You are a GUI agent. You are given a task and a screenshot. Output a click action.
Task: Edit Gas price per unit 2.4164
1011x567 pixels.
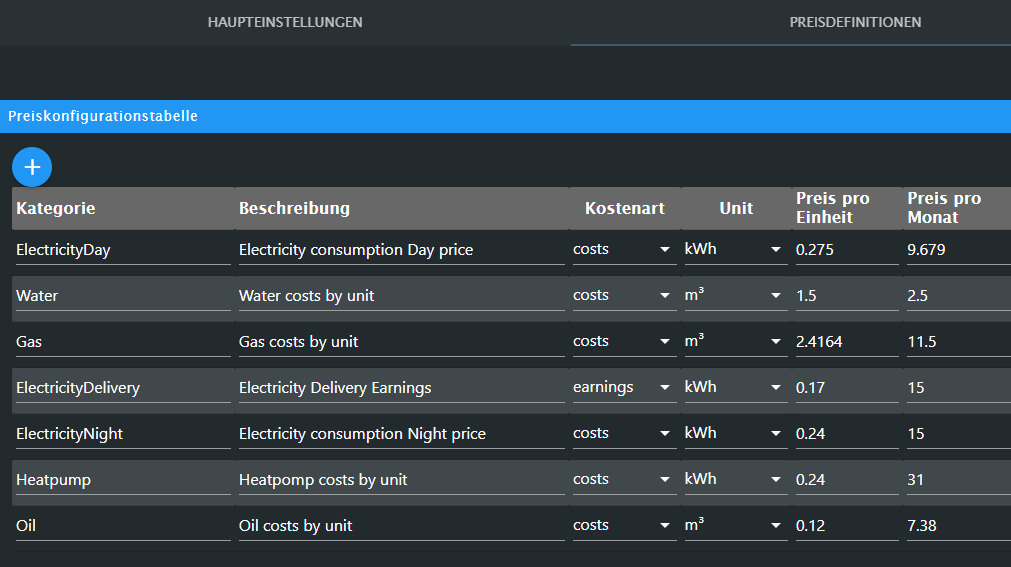tap(847, 342)
